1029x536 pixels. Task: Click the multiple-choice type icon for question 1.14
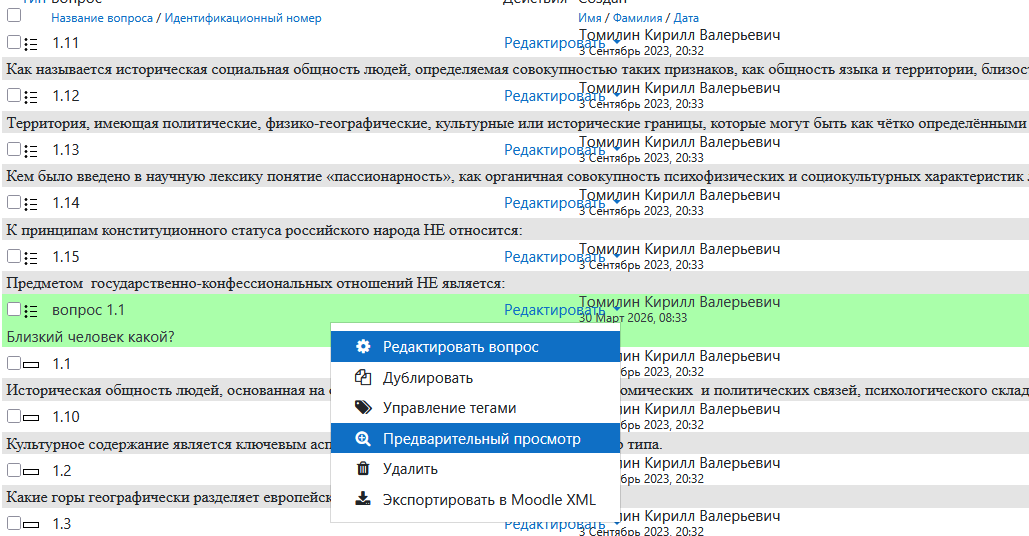pos(31,204)
